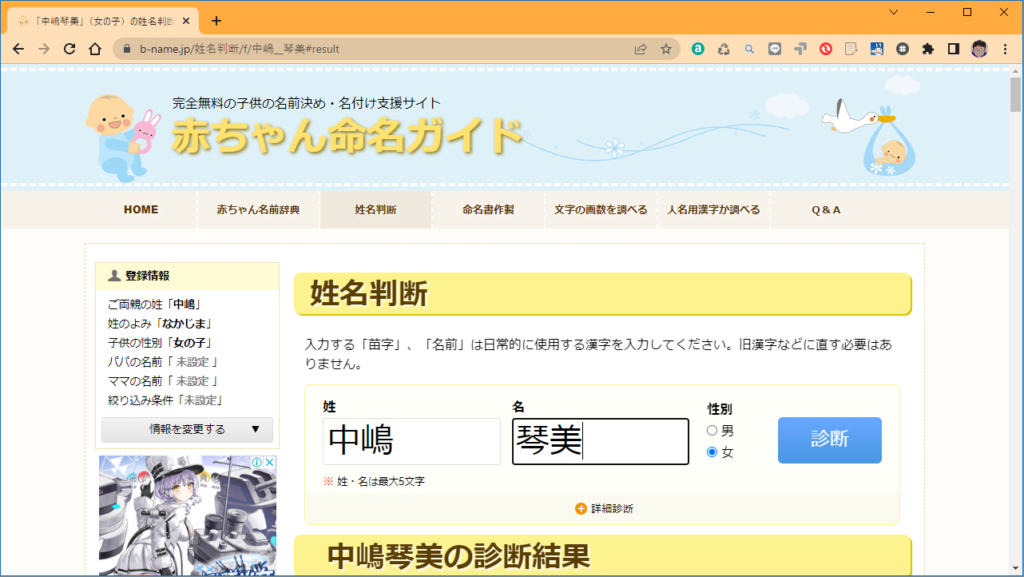Click the blue magnifier search extension icon
The width and height of the screenshot is (1024, 577).
(x=749, y=48)
